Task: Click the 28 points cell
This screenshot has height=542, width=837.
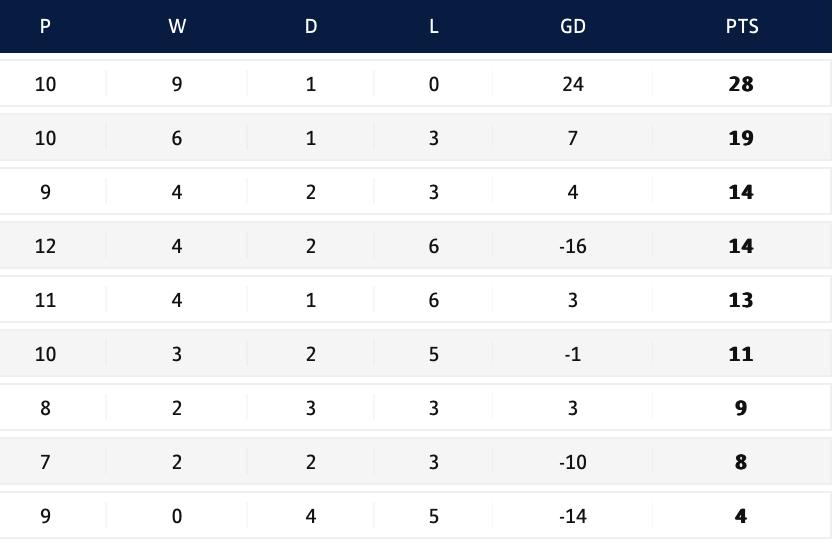Action: coord(741,84)
